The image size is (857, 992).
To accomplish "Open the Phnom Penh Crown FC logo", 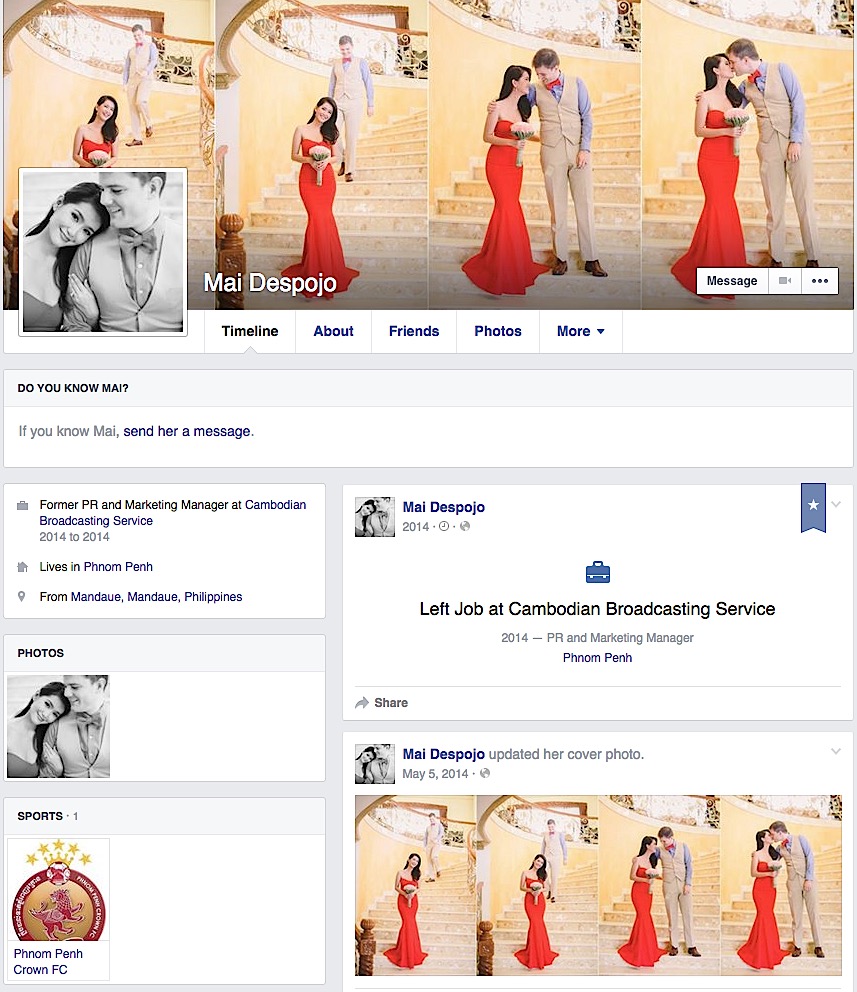I will pyautogui.click(x=58, y=890).
